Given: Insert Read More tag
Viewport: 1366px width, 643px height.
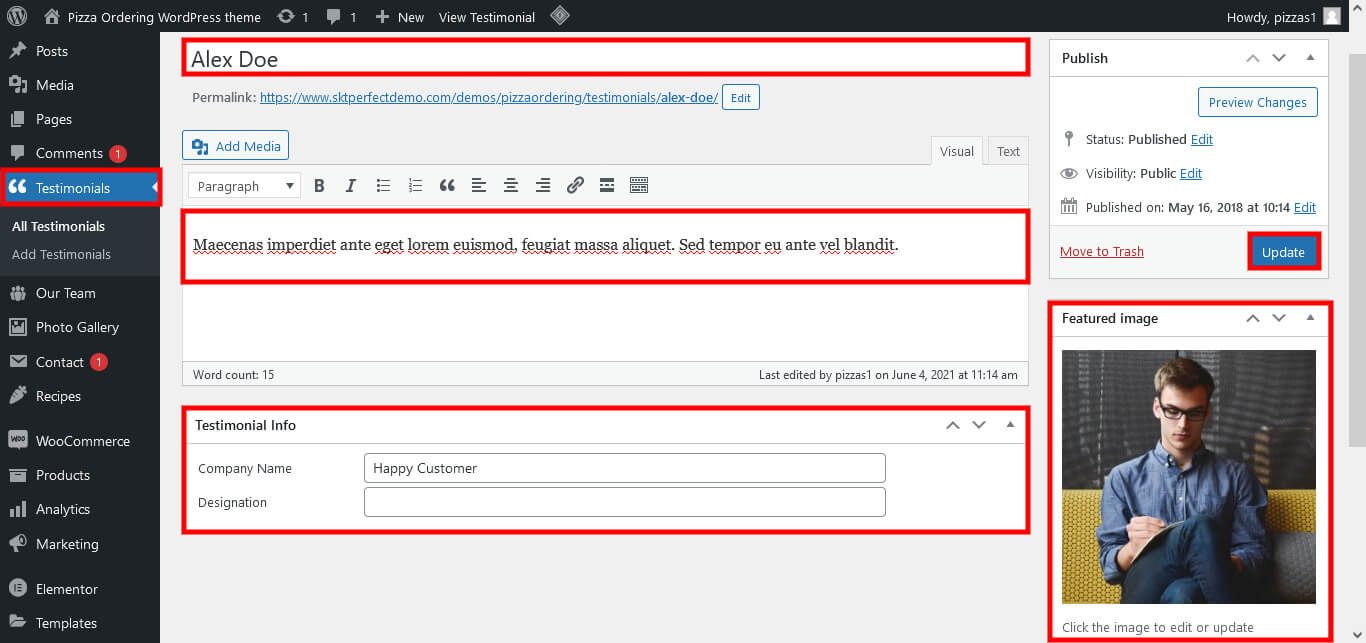Looking at the screenshot, I should click(606, 185).
